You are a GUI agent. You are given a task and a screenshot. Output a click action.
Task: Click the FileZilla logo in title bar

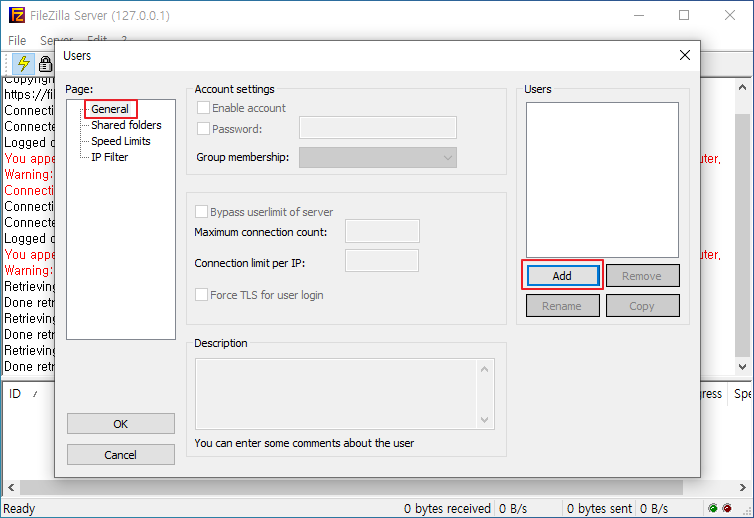[x=16, y=15]
